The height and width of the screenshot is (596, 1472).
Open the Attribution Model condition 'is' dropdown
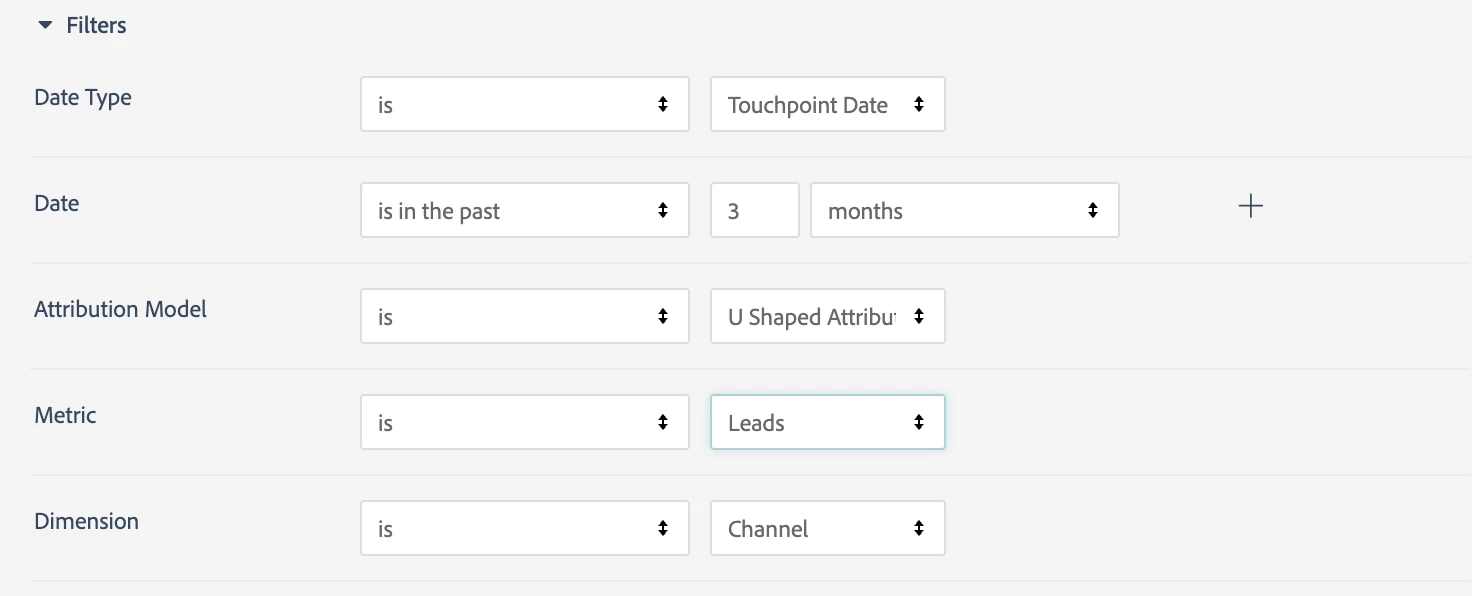[524, 316]
